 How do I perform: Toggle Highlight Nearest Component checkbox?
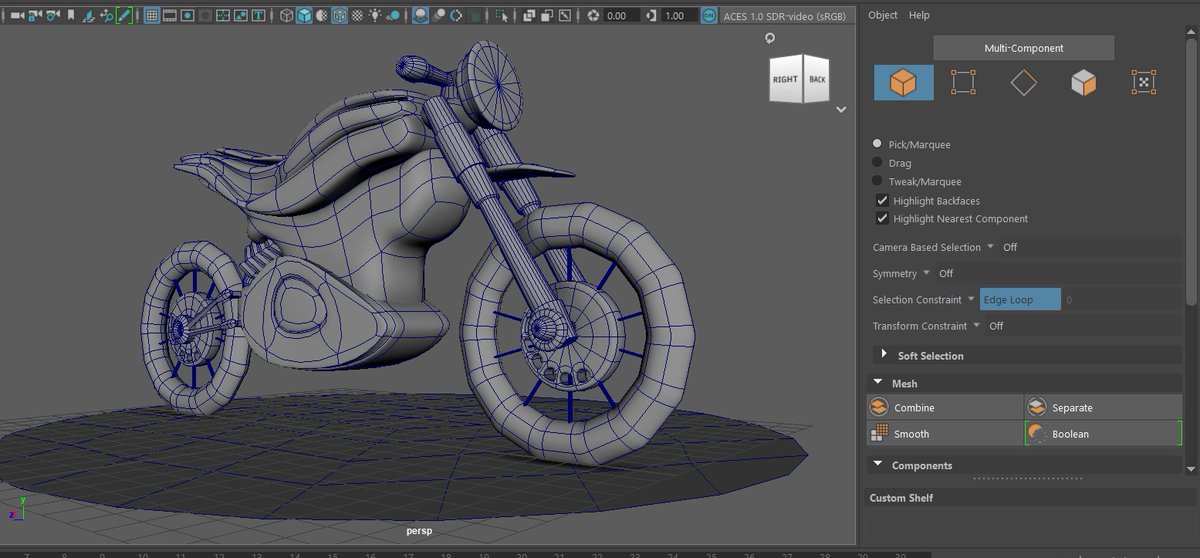pyautogui.click(x=882, y=219)
